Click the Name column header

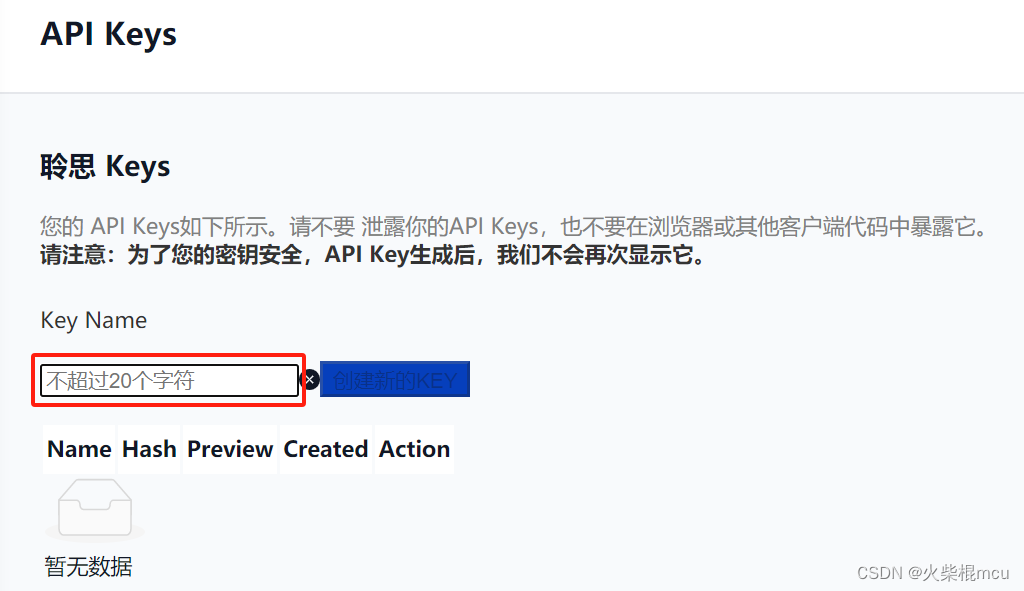pos(79,449)
